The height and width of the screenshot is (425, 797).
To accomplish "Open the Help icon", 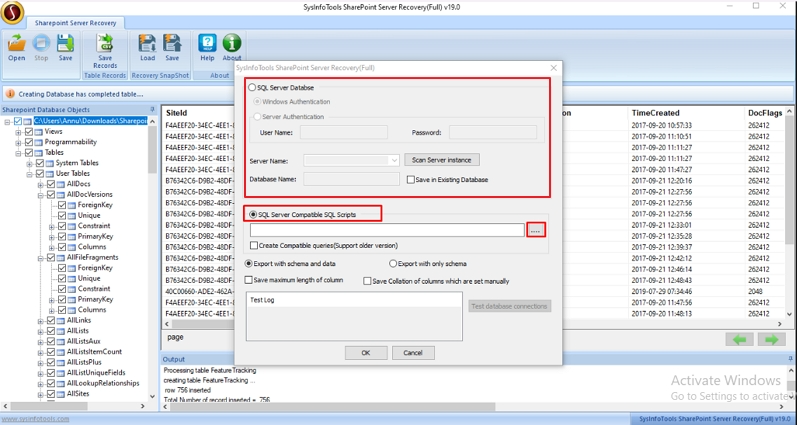I will [207, 44].
